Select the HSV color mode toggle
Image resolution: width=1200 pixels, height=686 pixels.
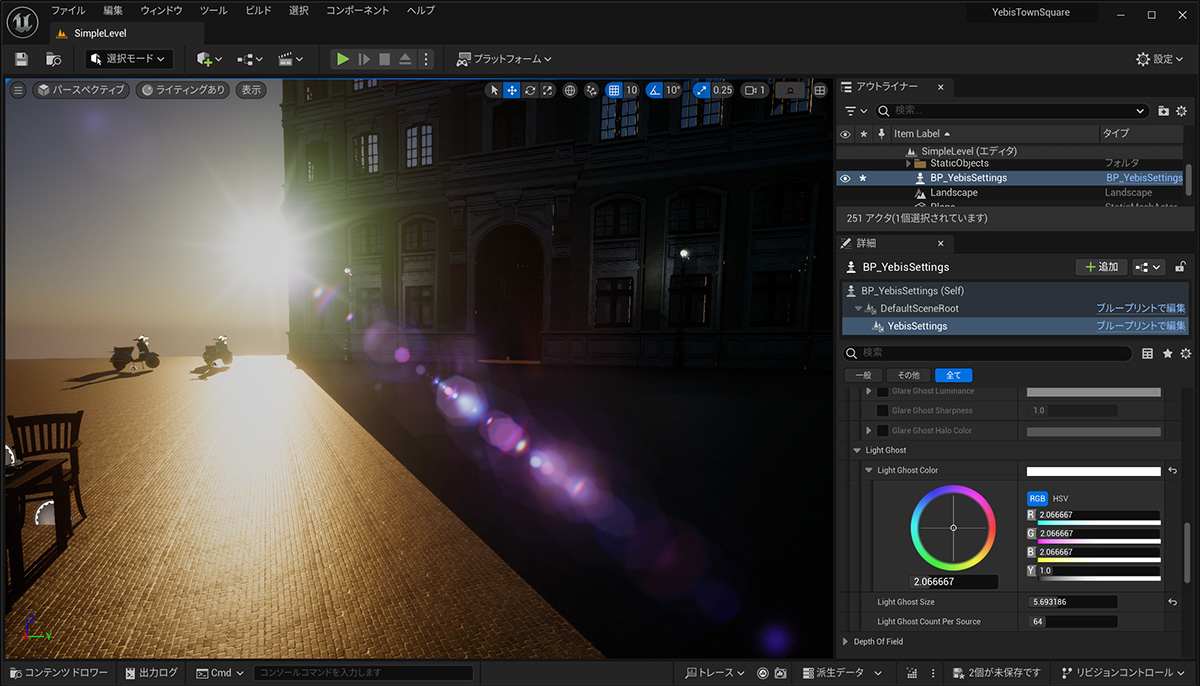[x=1061, y=498]
